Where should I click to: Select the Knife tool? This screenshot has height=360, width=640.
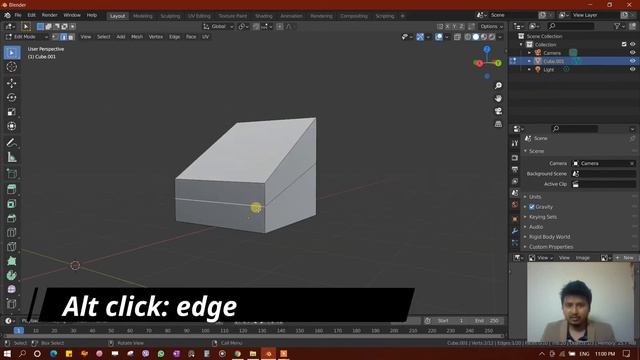[x=12, y=247]
